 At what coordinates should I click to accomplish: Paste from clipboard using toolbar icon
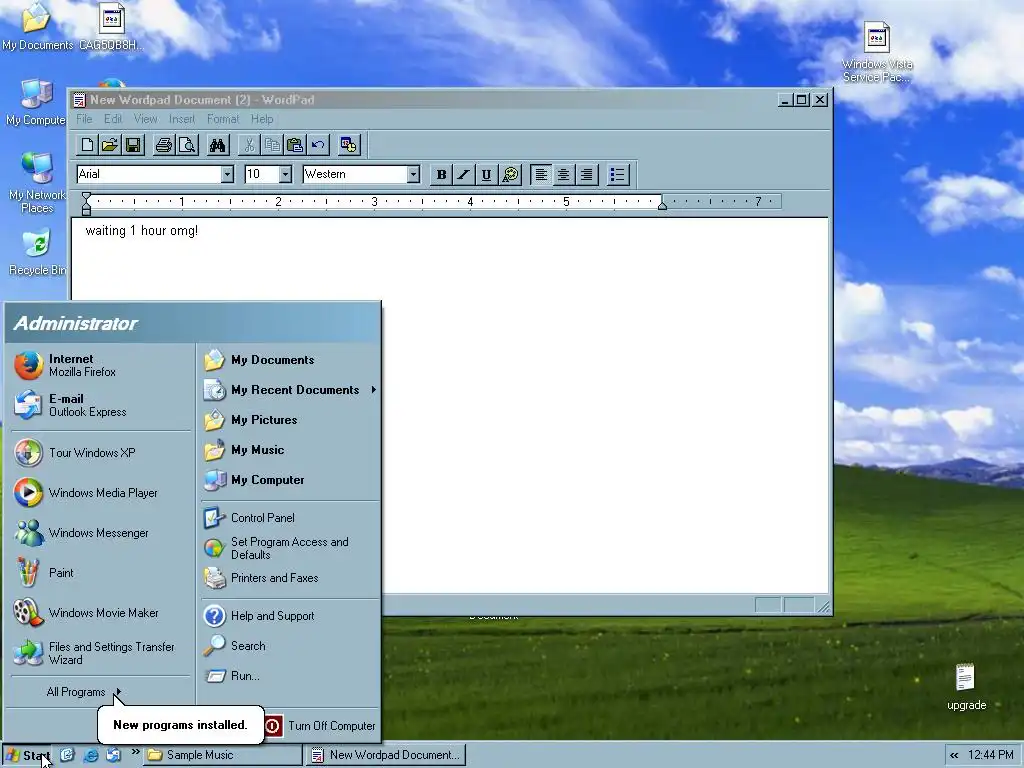pyautogui.click(x=295, y=145)
